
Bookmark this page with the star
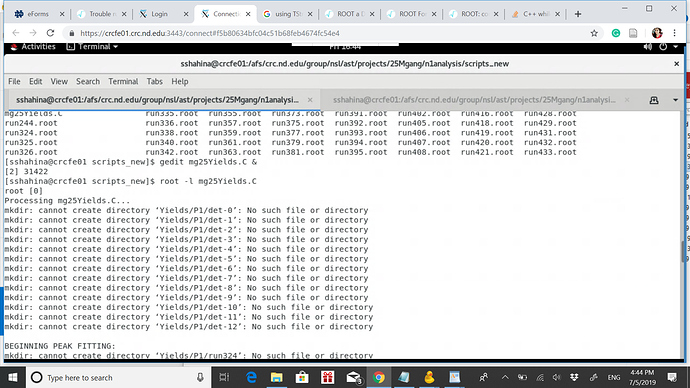pyautogui.click(x=594, y=33)
